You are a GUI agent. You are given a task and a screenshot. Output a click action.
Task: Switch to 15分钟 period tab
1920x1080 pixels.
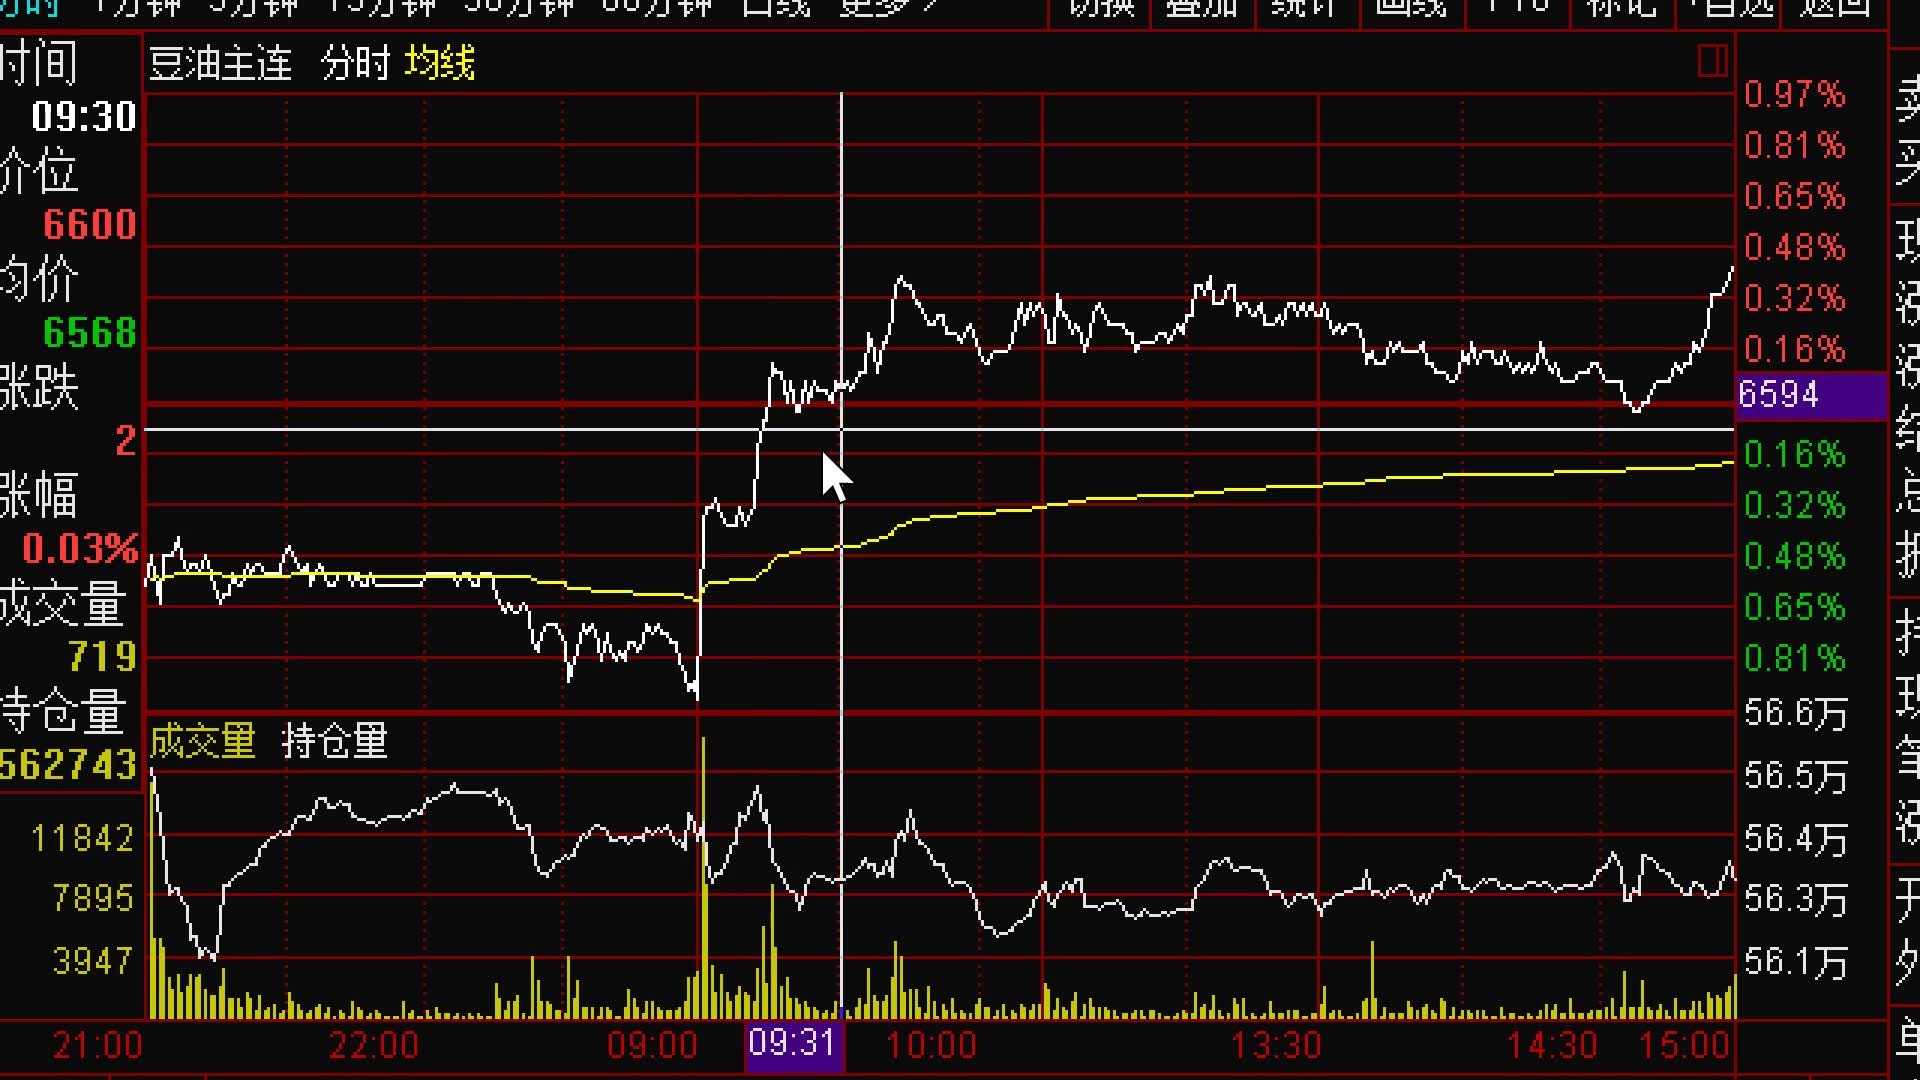(x=383, y=8)
